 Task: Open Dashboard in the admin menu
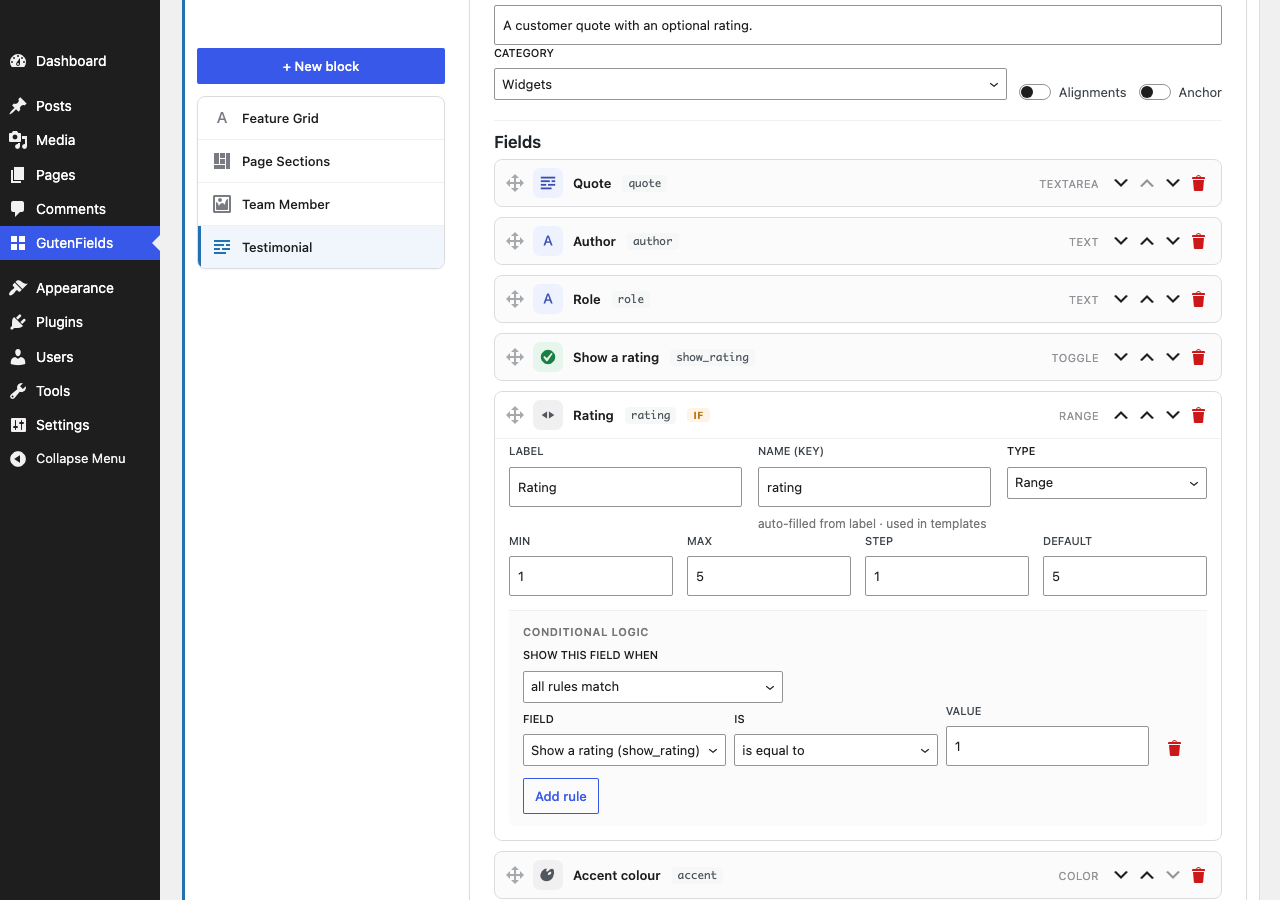click(x=80, y=61)
